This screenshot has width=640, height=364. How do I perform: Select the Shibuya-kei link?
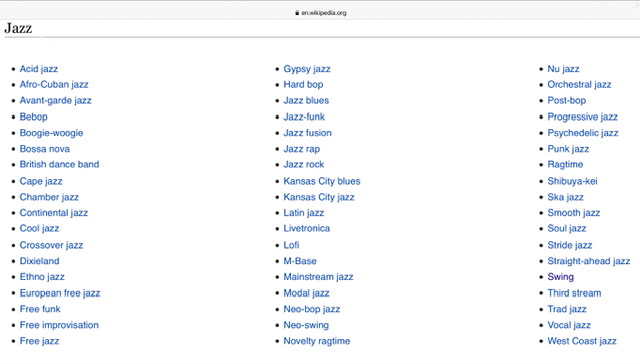[572, 181]
